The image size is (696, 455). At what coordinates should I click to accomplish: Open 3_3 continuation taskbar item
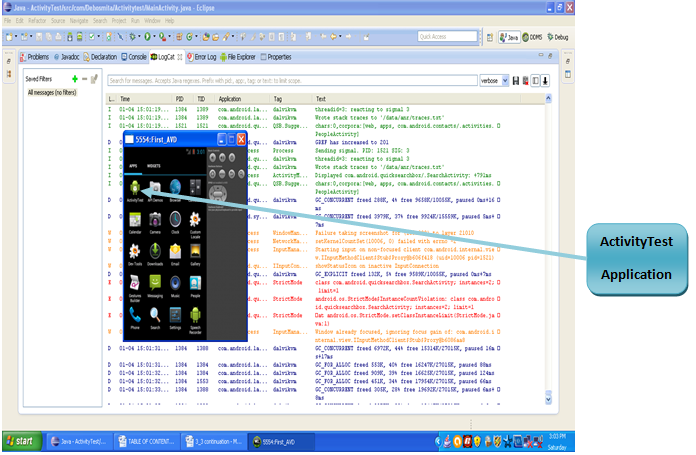click(213, 442)
